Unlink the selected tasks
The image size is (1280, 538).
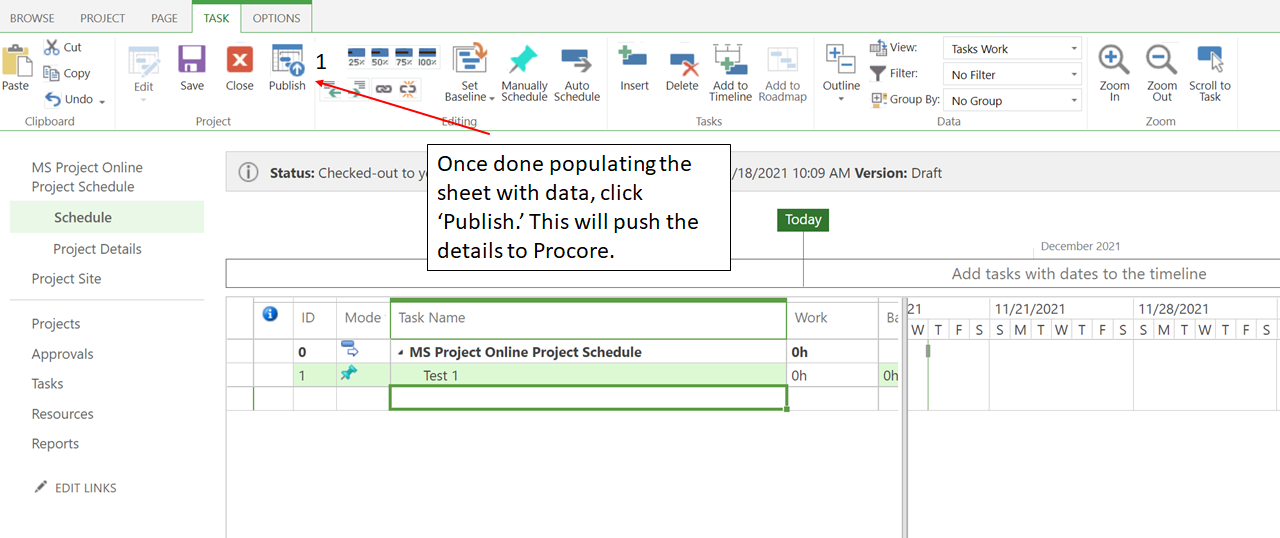tap(408, 88)
